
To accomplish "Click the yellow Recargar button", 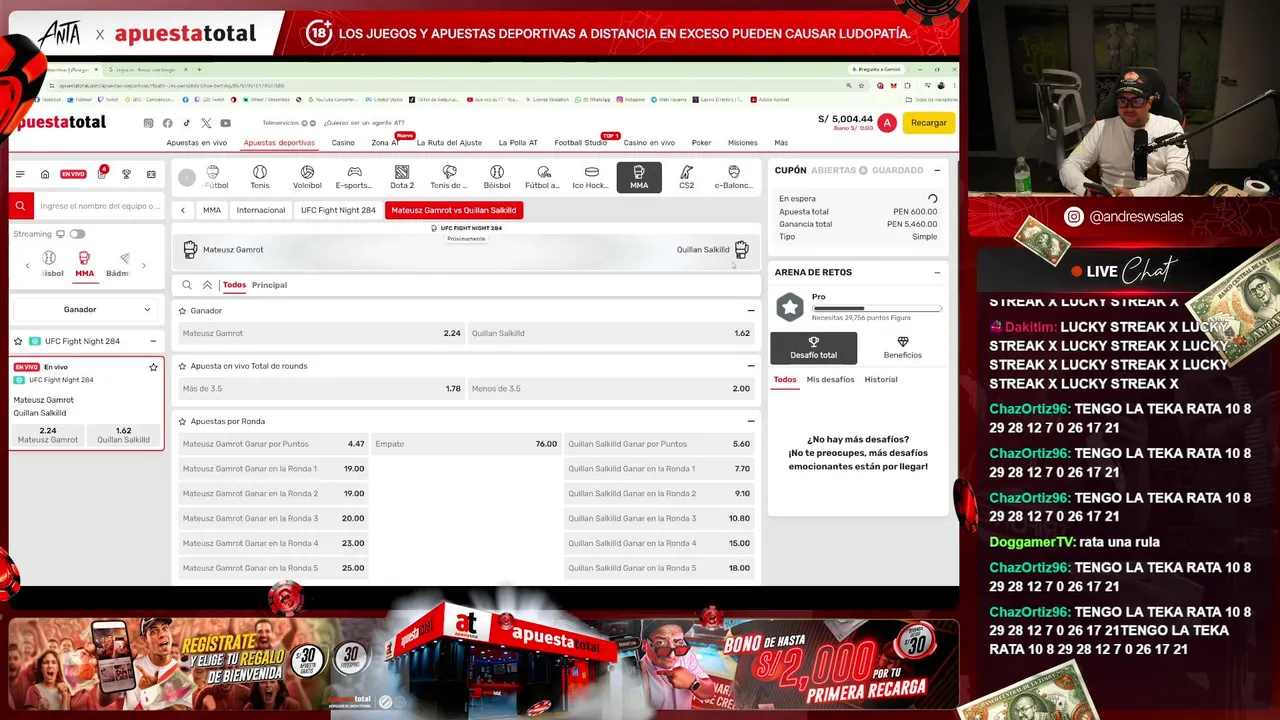I will pyautogui.click(x=929, y=123).
